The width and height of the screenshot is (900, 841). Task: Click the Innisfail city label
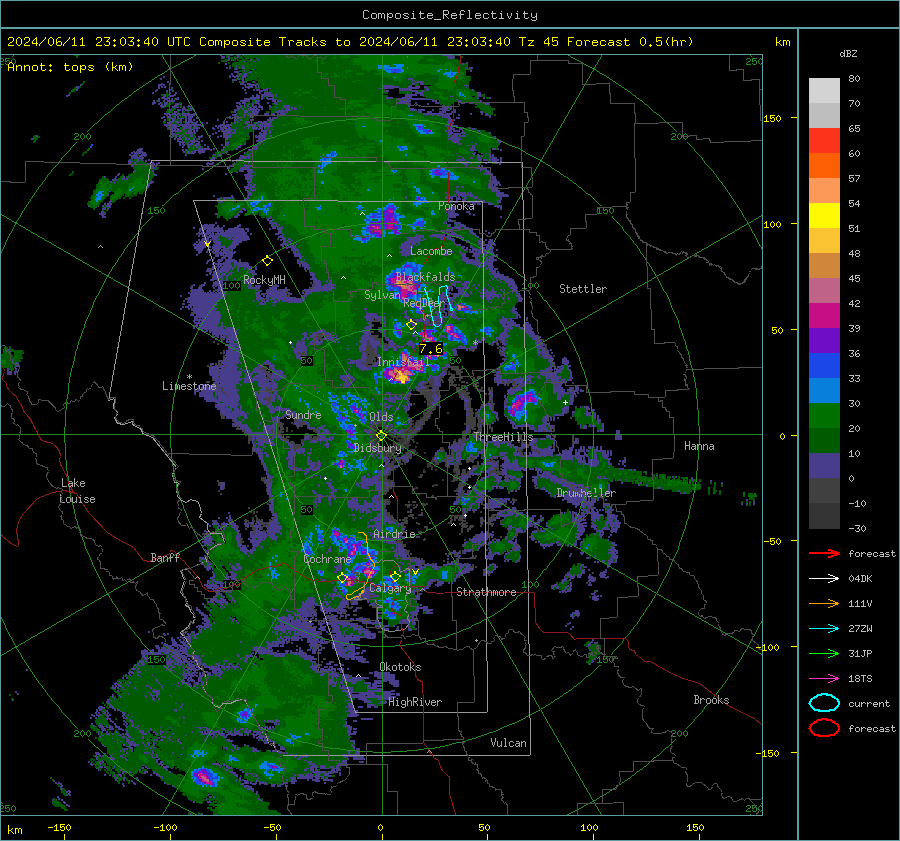click(x=403, y=362)
